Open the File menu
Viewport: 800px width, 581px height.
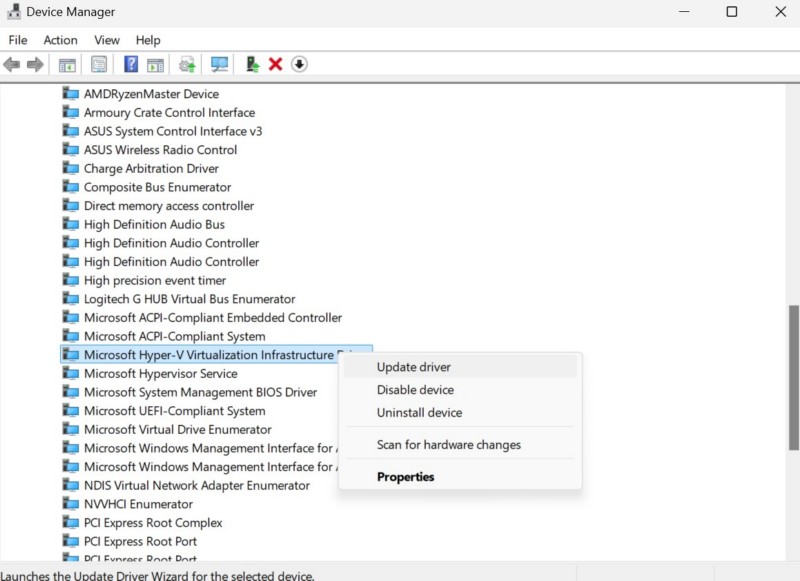(18, 40)
